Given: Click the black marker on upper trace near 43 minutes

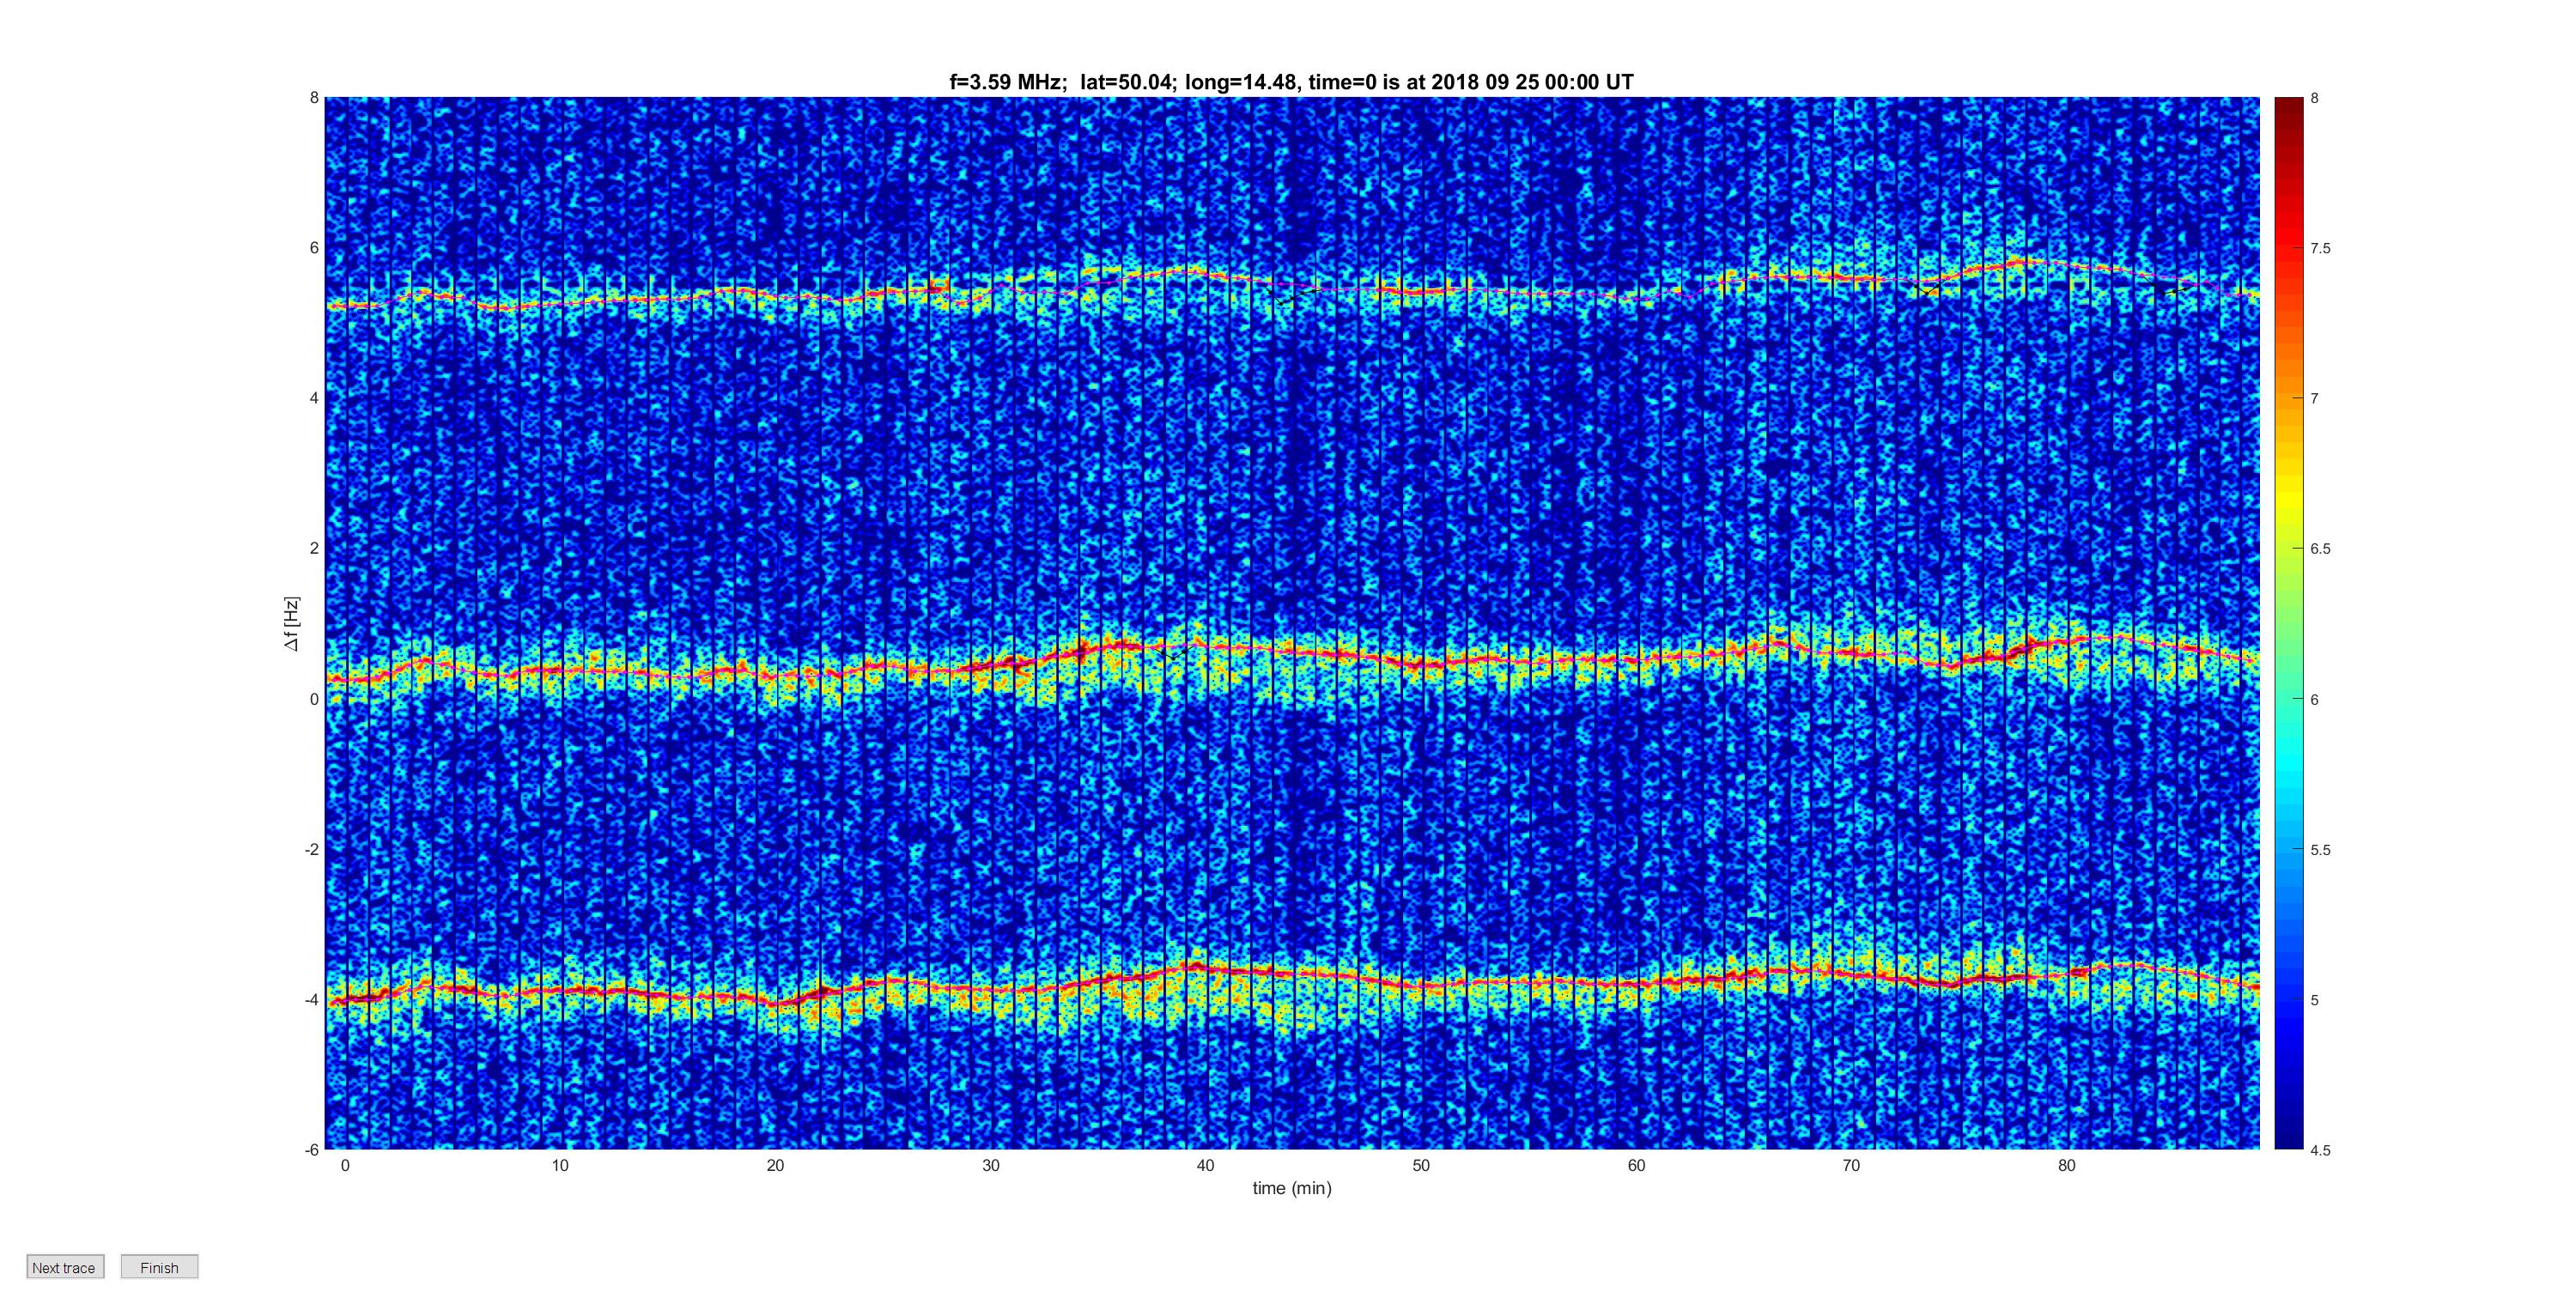Looking at the screenshot, I should click(1284, 299).
